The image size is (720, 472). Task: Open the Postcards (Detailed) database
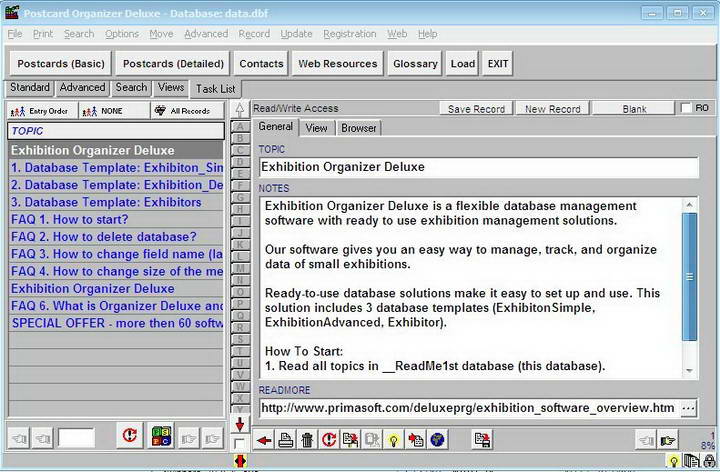point(173,63)
